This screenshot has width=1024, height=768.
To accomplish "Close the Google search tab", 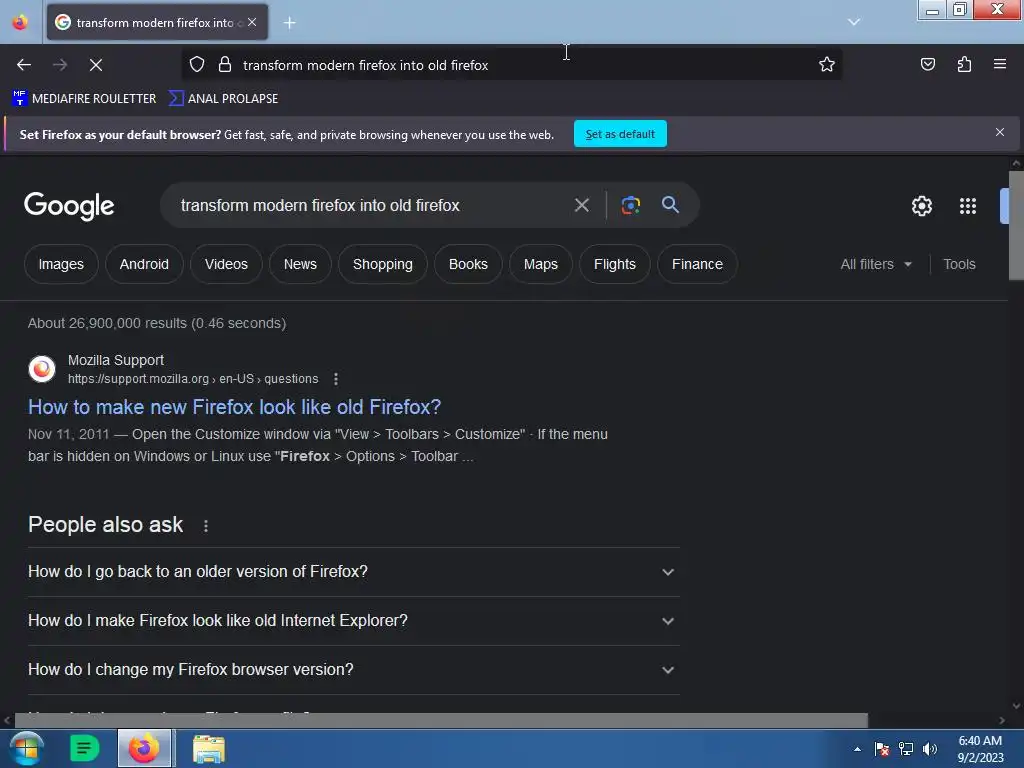I will point(252,22).
